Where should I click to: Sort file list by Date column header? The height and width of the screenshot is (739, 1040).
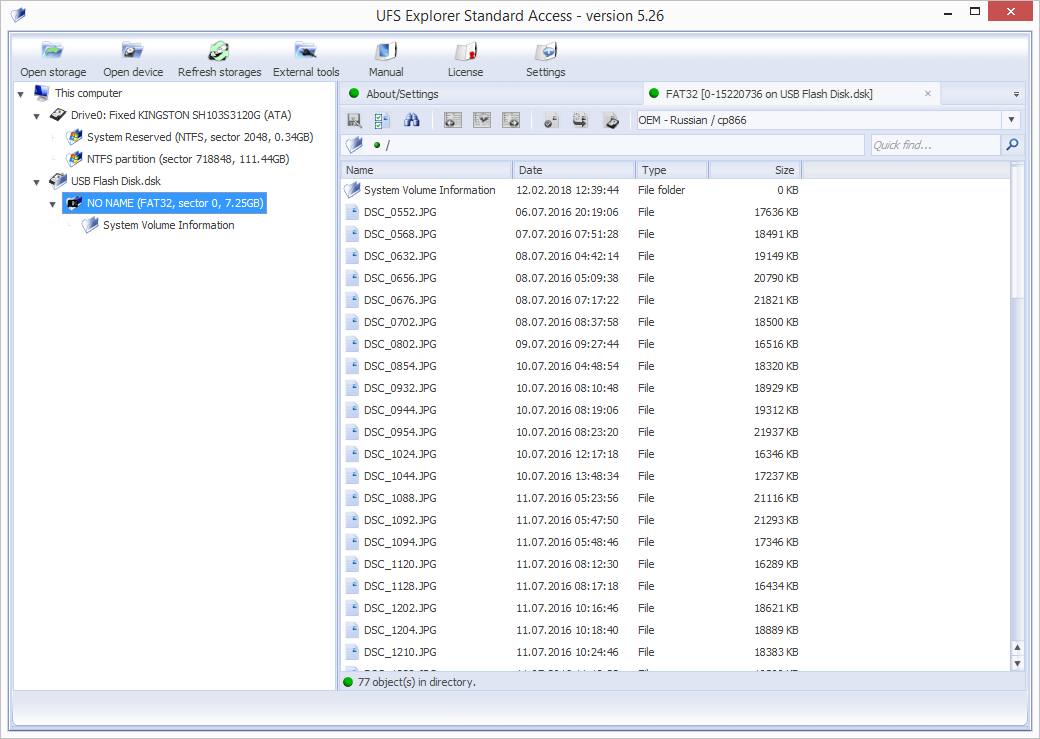(x=573, y=170)
